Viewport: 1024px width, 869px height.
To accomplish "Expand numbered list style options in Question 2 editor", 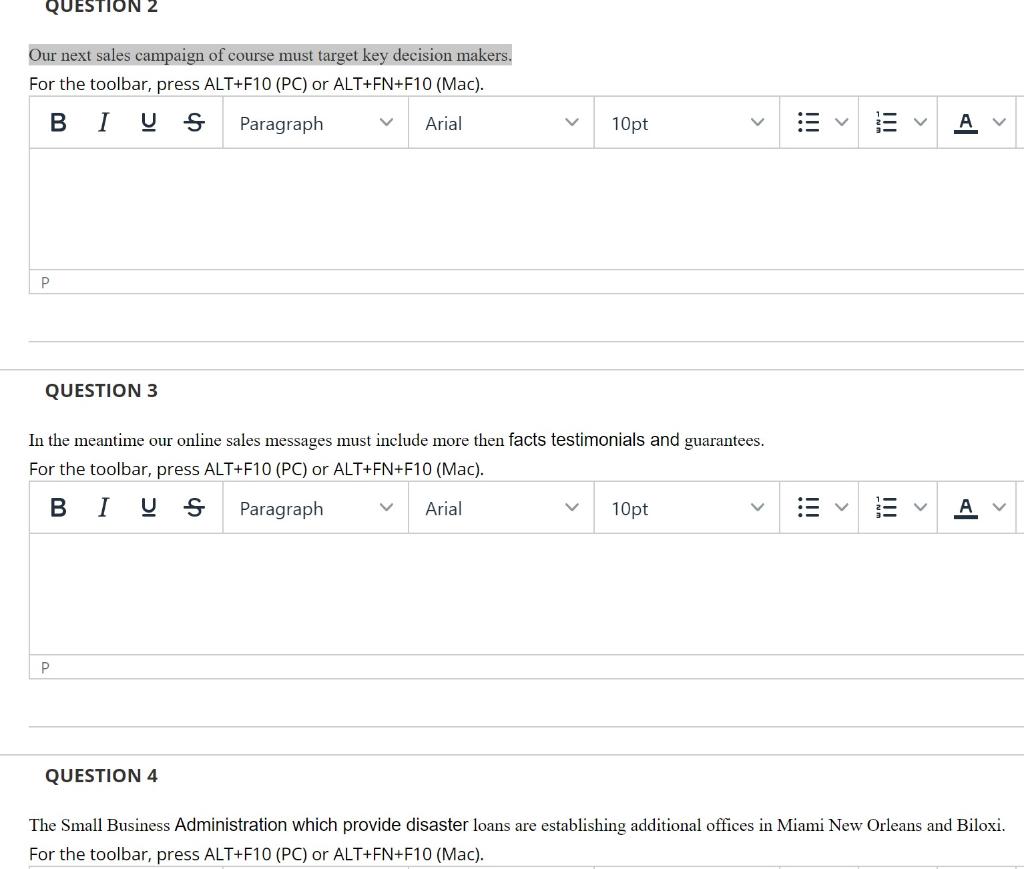I will [920, 122].
